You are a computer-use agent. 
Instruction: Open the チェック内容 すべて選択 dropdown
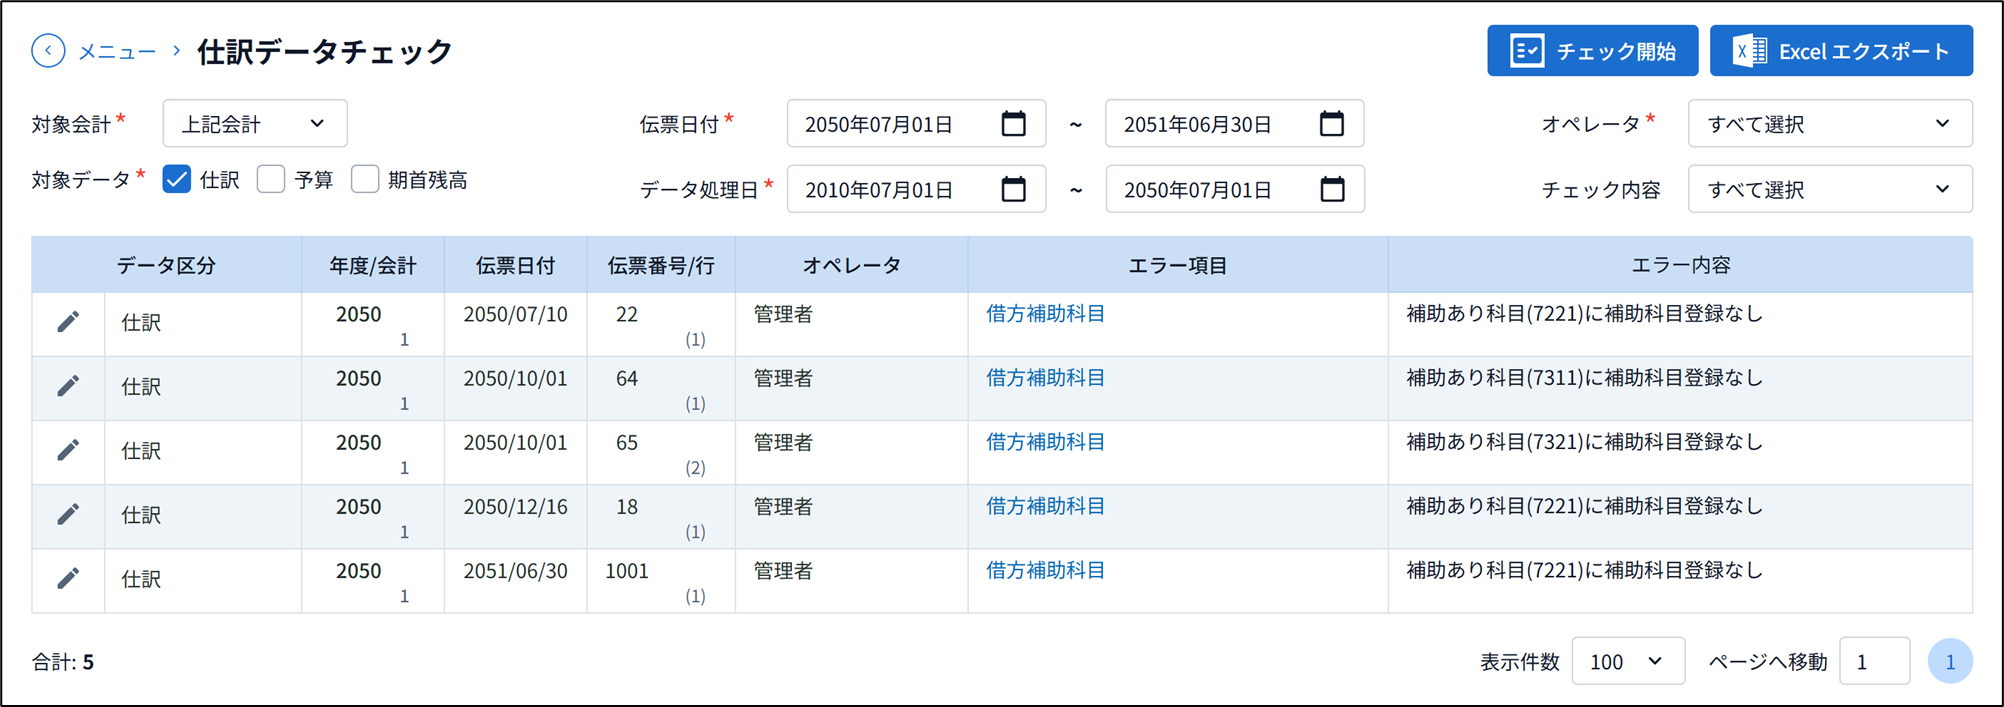click(1830, 189)
